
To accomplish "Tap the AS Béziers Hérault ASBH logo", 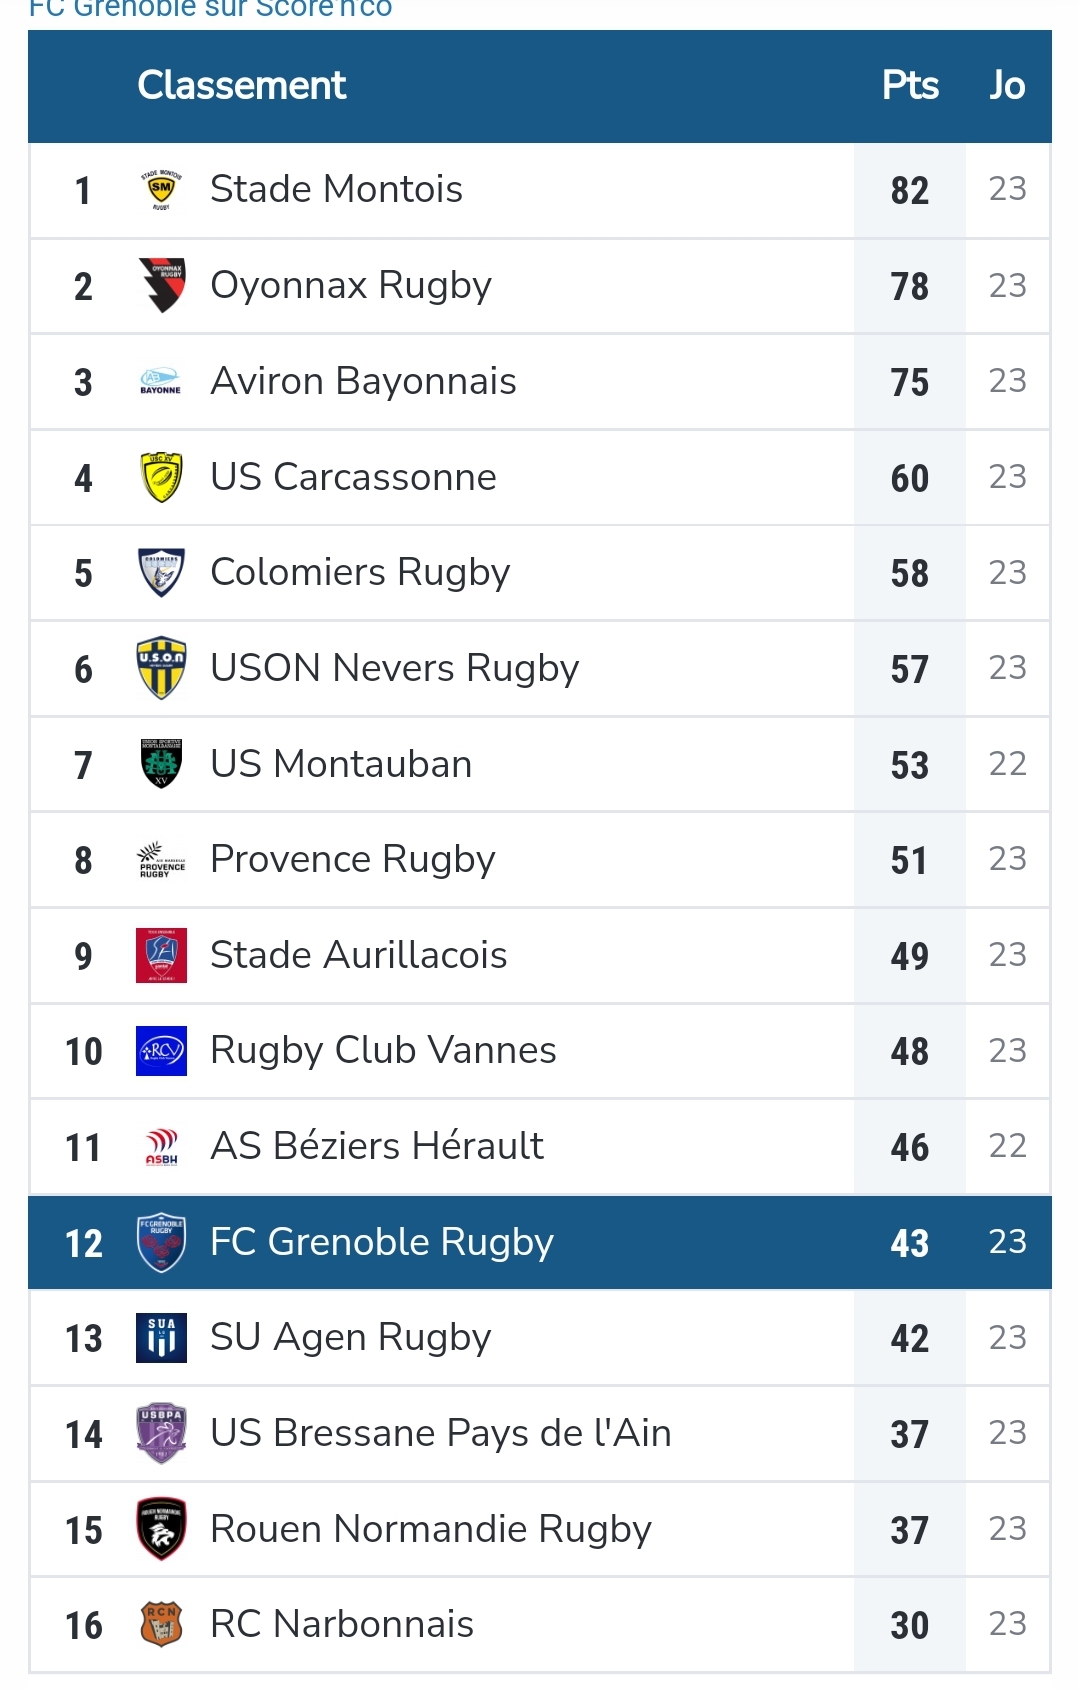I will [x=161, y=1147].
